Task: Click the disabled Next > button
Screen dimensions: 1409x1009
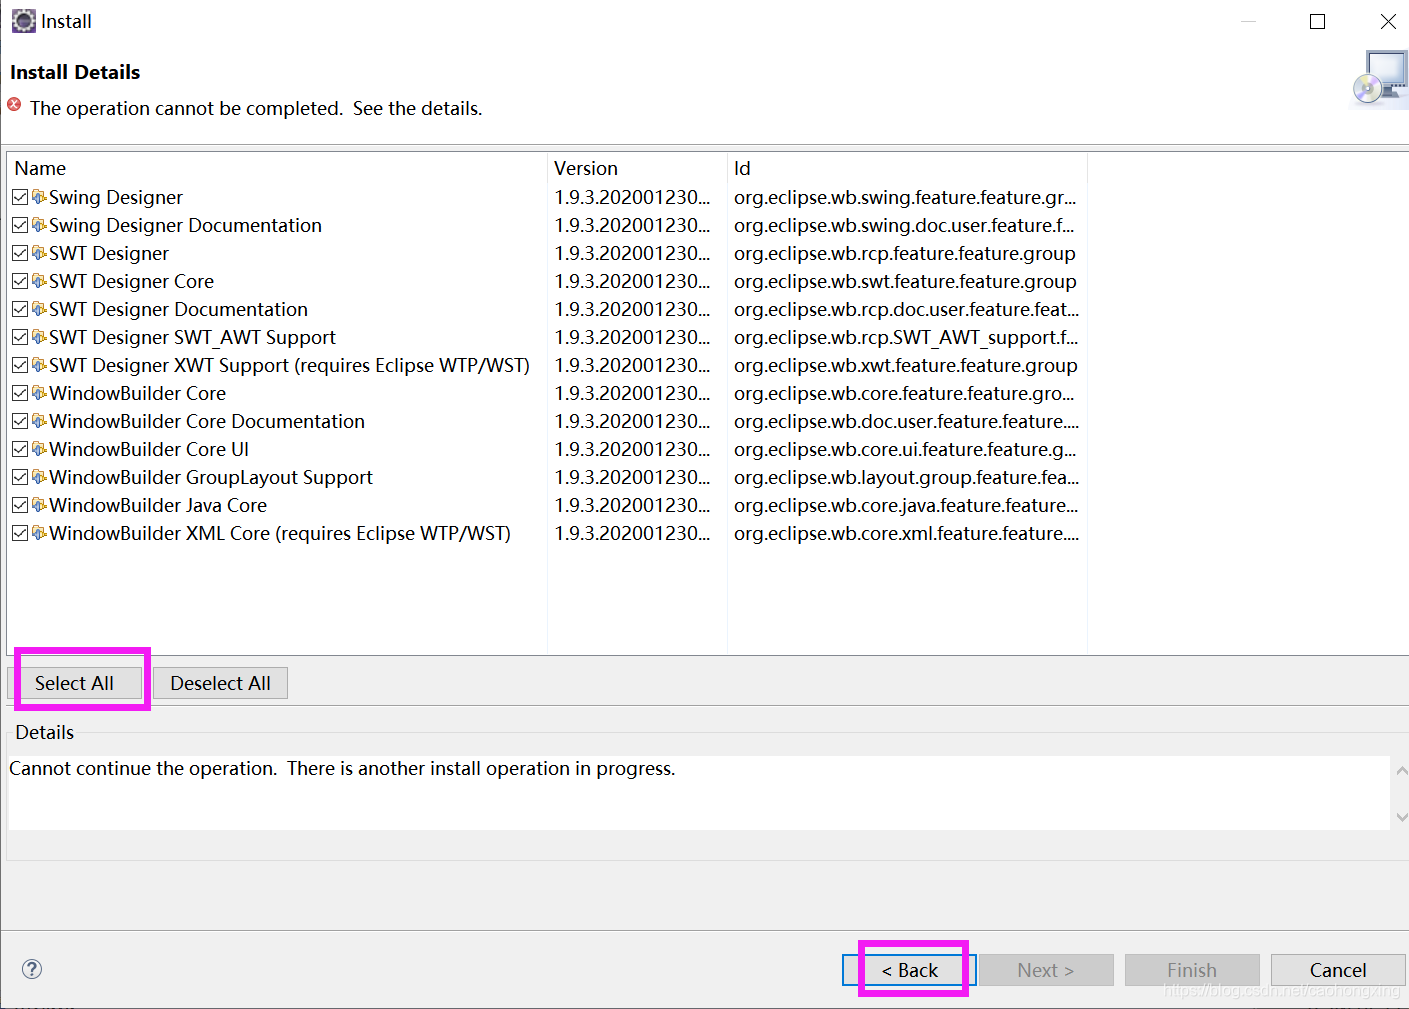Action: click(x=1046, y=970)
